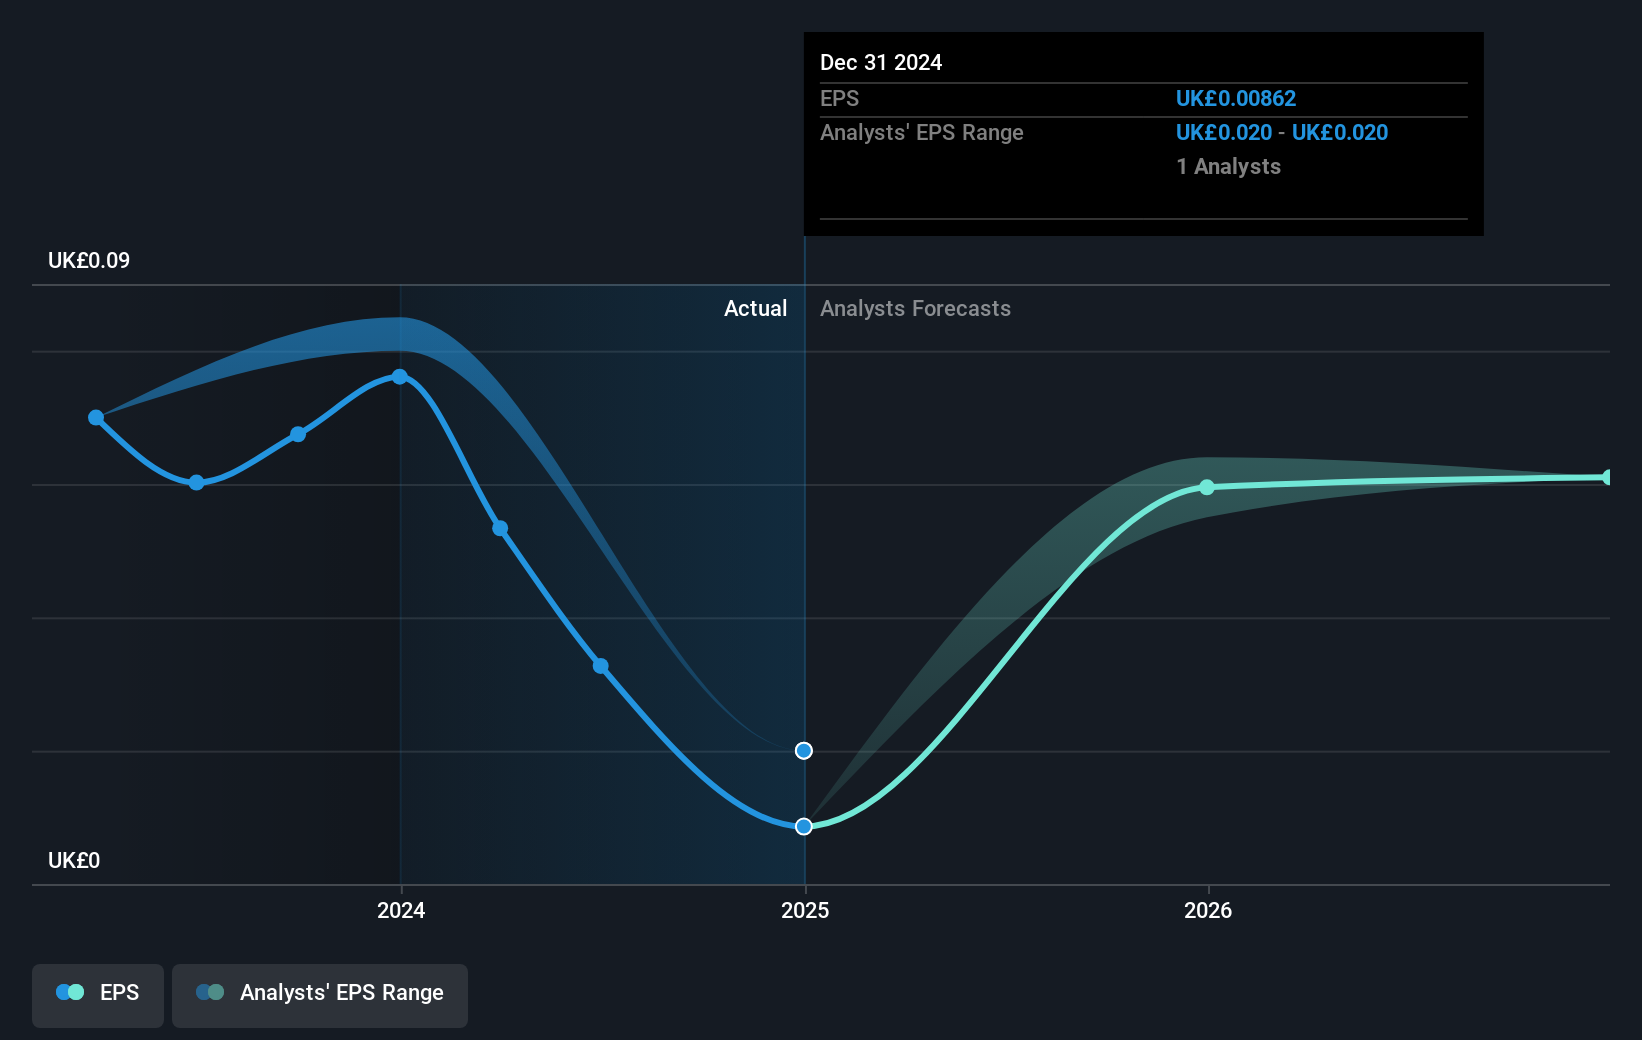This screenshot has width=1642, height=1040.
Task: Toggle Analysts' EPS Range visibility
Action: (x=320, y=992)
